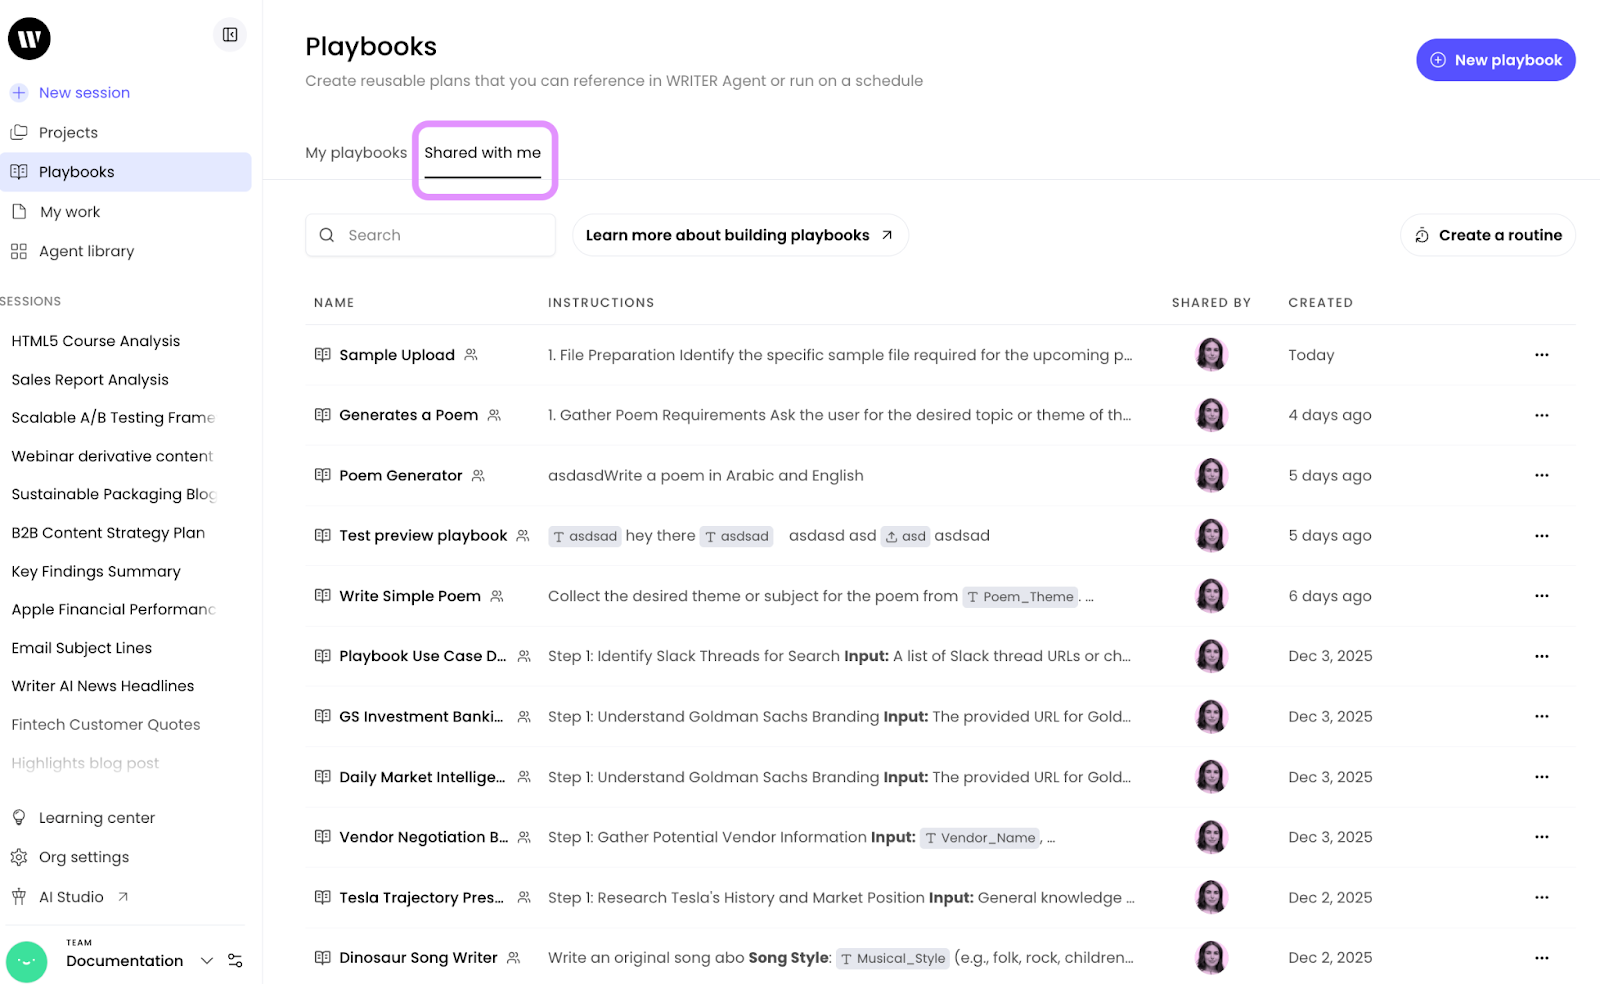Click the Musical_Style variable chip
This screenshot has width=1600, height=984.
(892, 958)
